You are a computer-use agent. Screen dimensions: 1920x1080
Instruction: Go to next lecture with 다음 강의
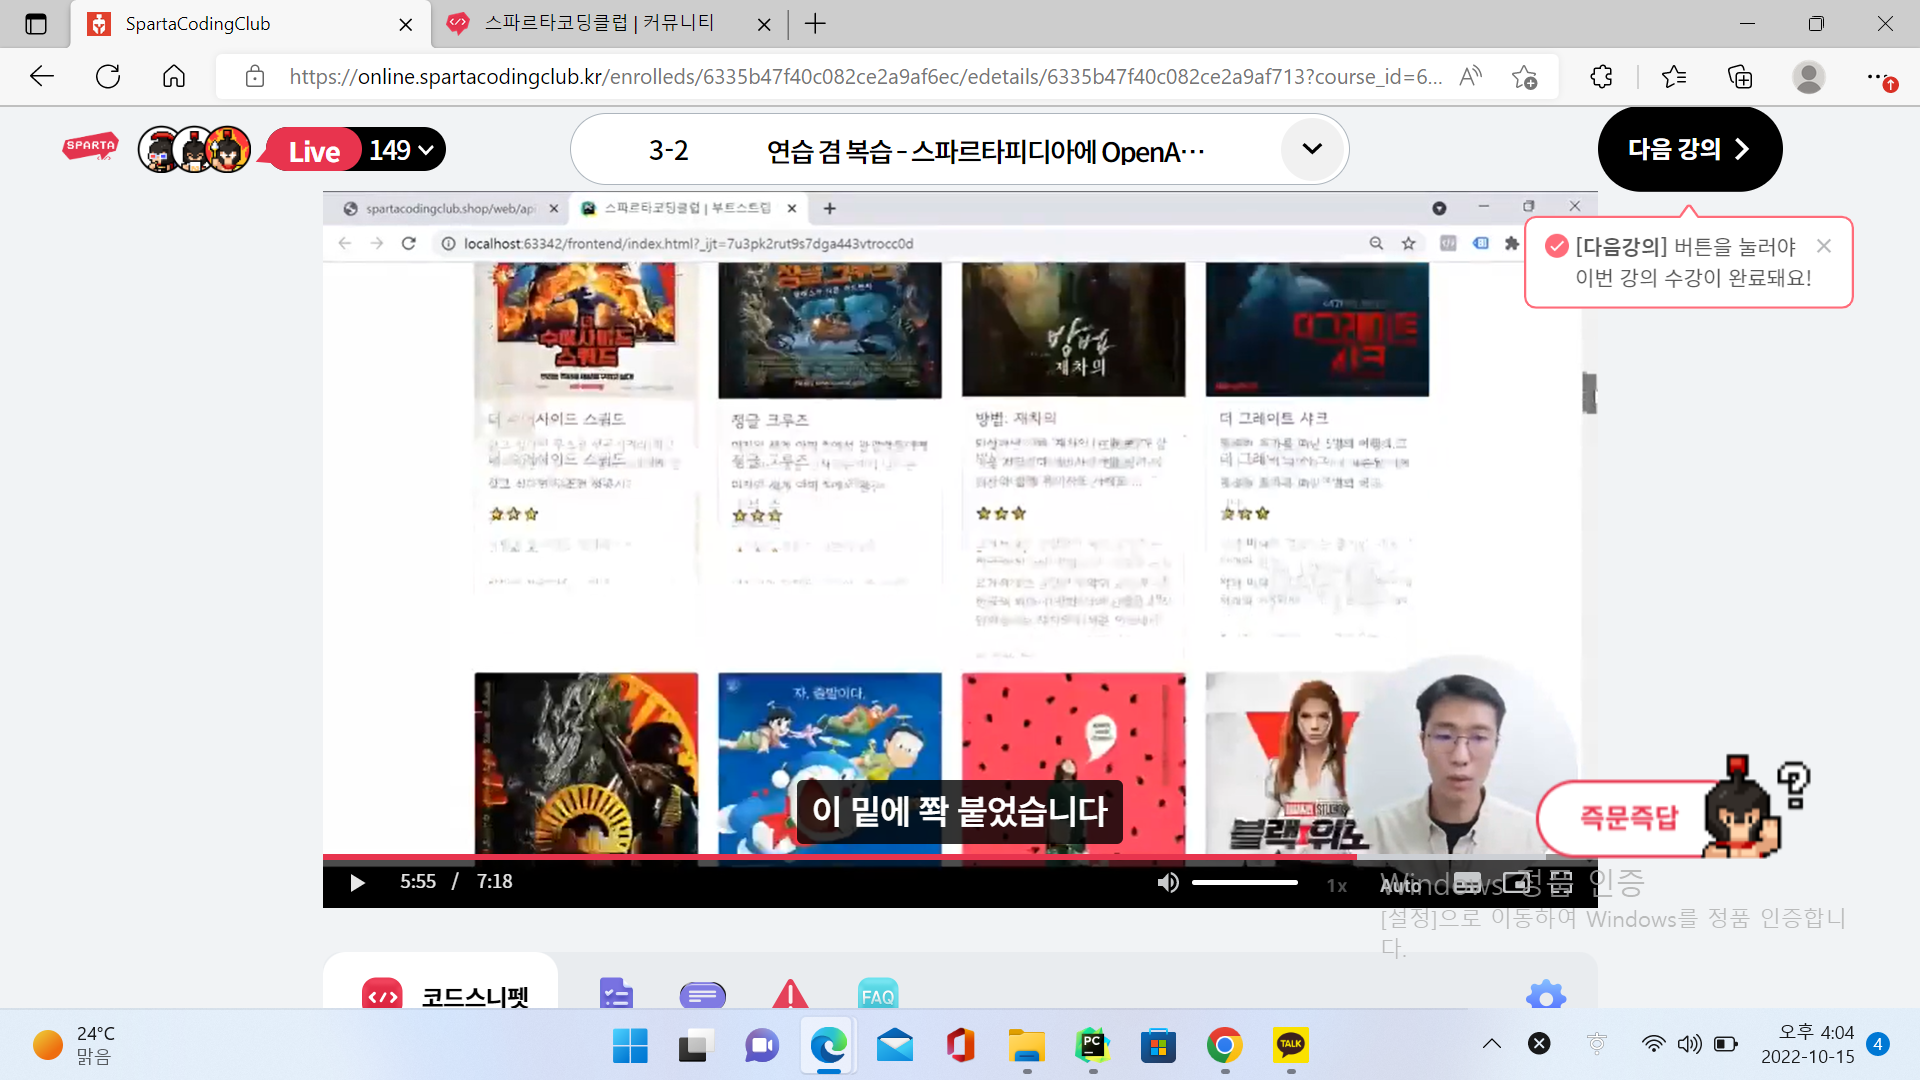pos(1689,149)
